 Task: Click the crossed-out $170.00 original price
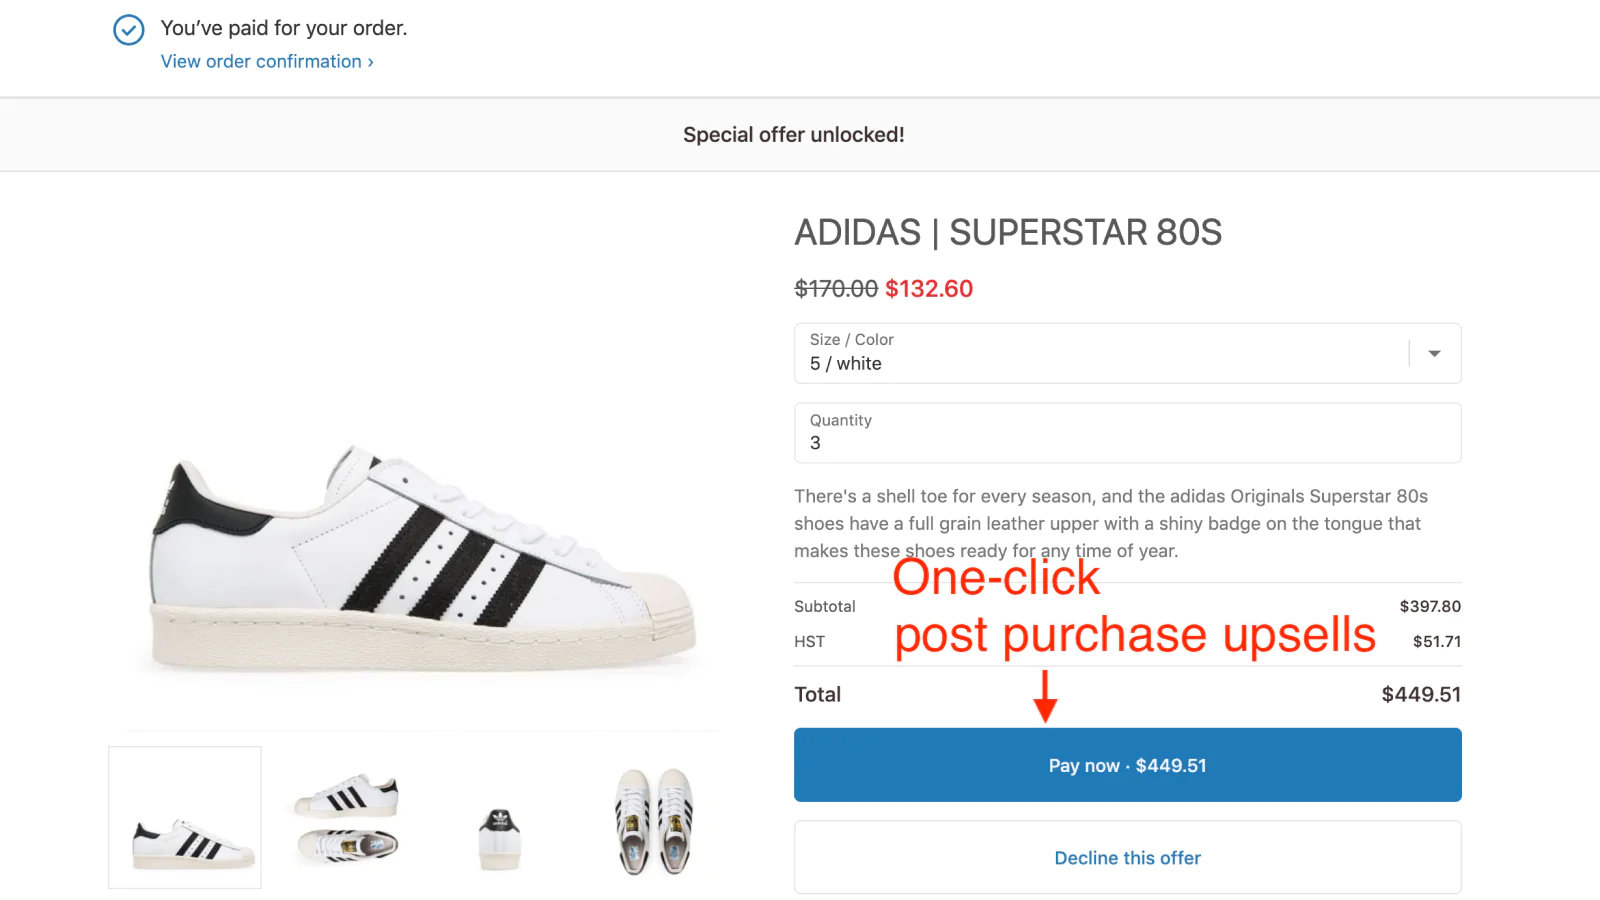pyautogui.click(x=836, y=289)
